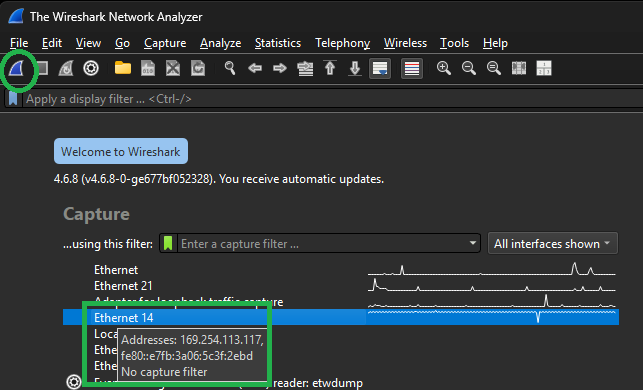Toggle packet list colorization
Image resolution: width=643 pixels, height=390 pixels.
[x=412, y=68]
